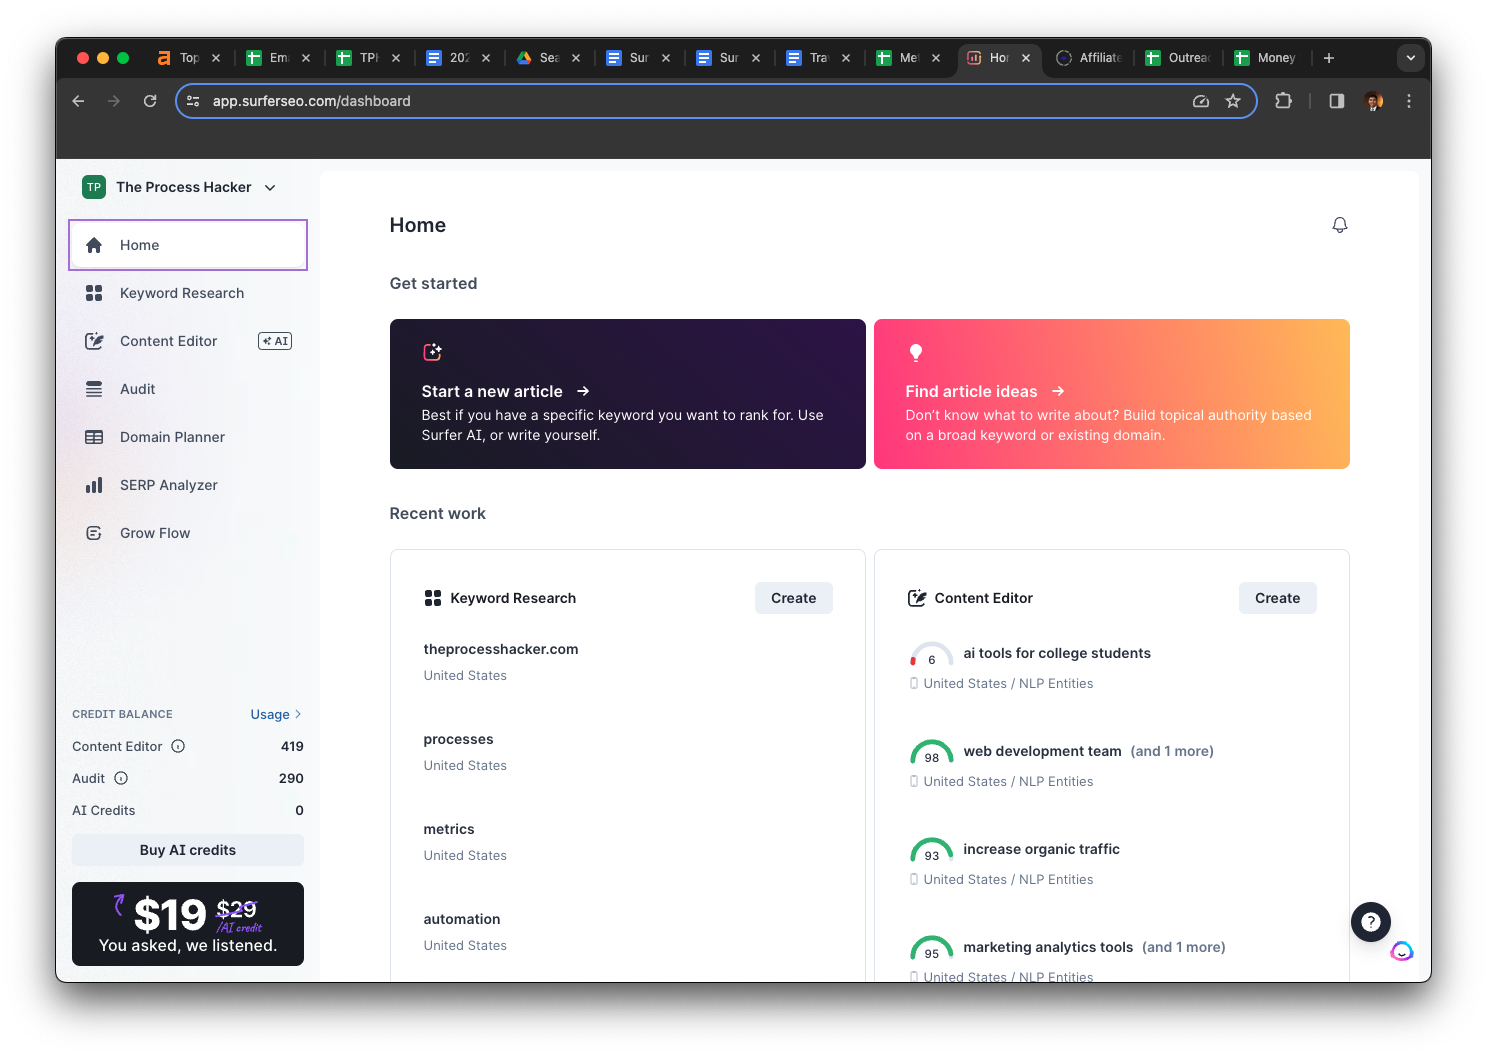Switch to the Outreach browser tab
1487x1056 pixels.
pos(1178,58)
